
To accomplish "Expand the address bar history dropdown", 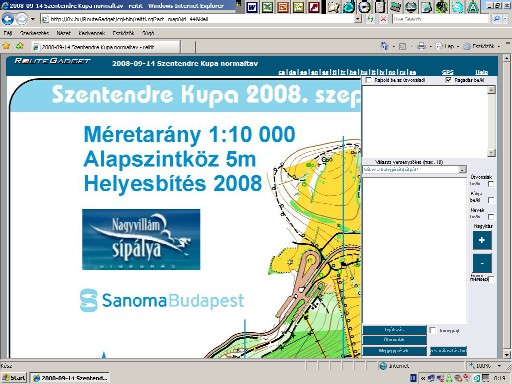I will coord(358,19).
